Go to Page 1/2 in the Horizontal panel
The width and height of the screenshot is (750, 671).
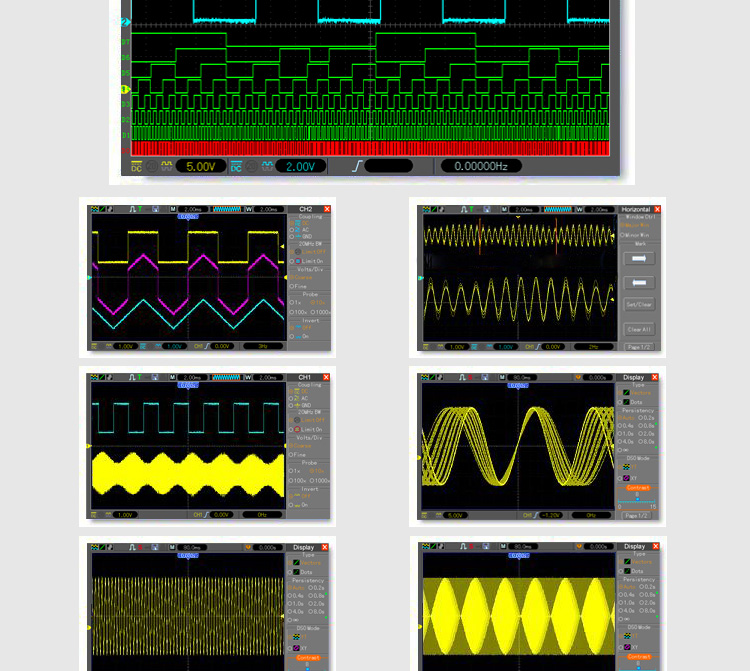coord(639,346)
